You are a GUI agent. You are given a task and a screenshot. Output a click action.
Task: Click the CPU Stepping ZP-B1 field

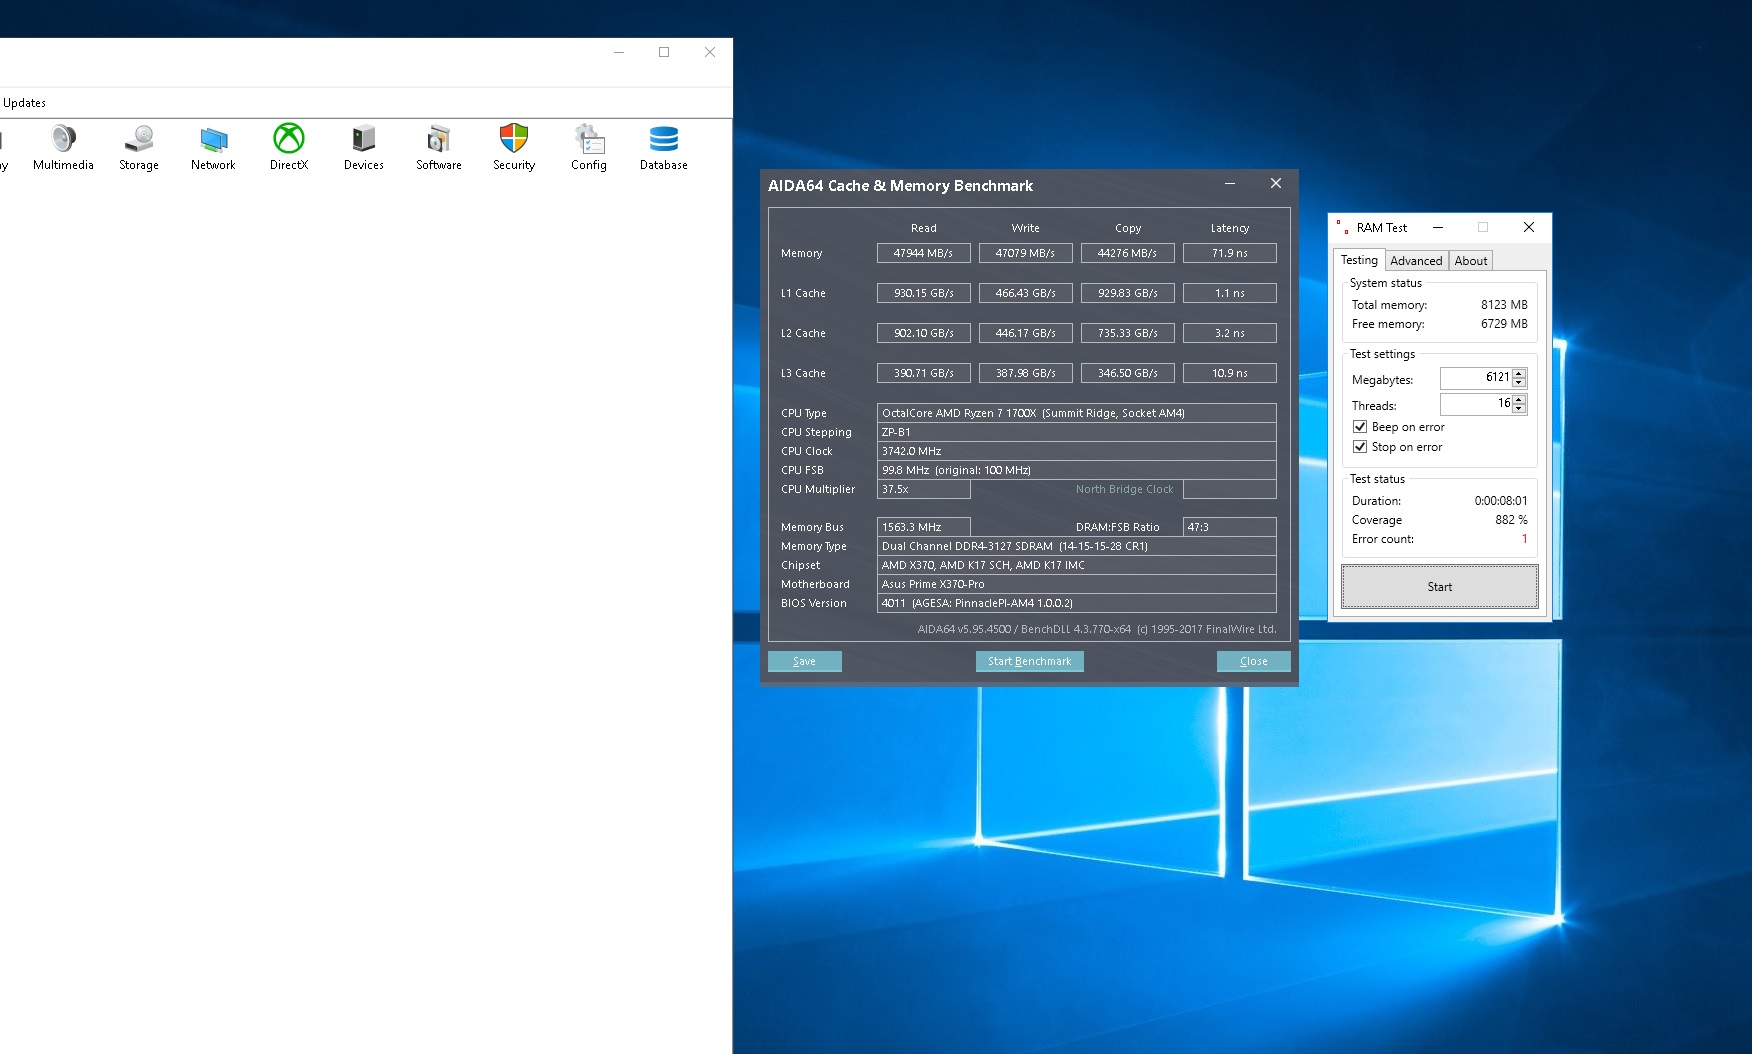pyautogui.click(x=1077, y=432)
